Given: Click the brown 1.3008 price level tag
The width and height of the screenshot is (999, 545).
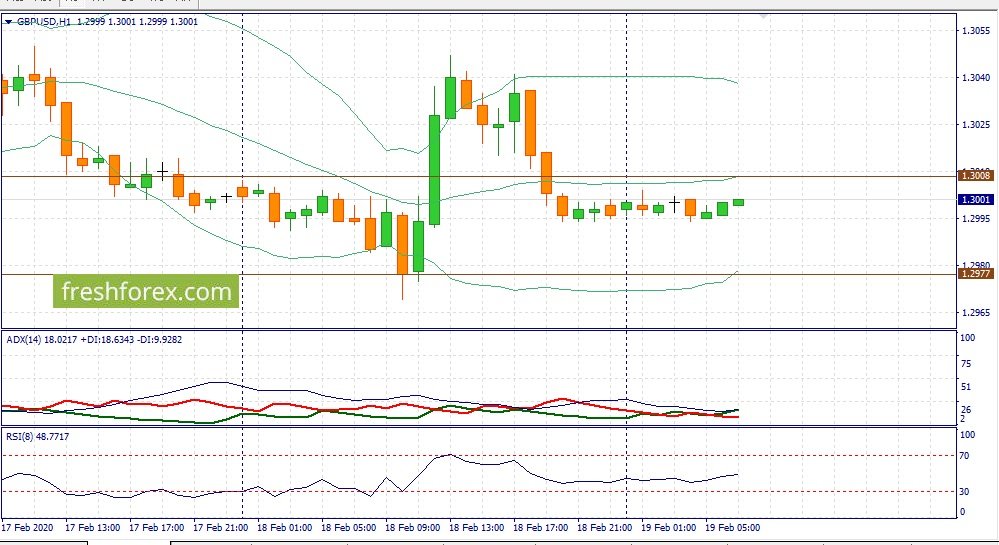Looking at the screenshot, I should [x=975, y=175].
